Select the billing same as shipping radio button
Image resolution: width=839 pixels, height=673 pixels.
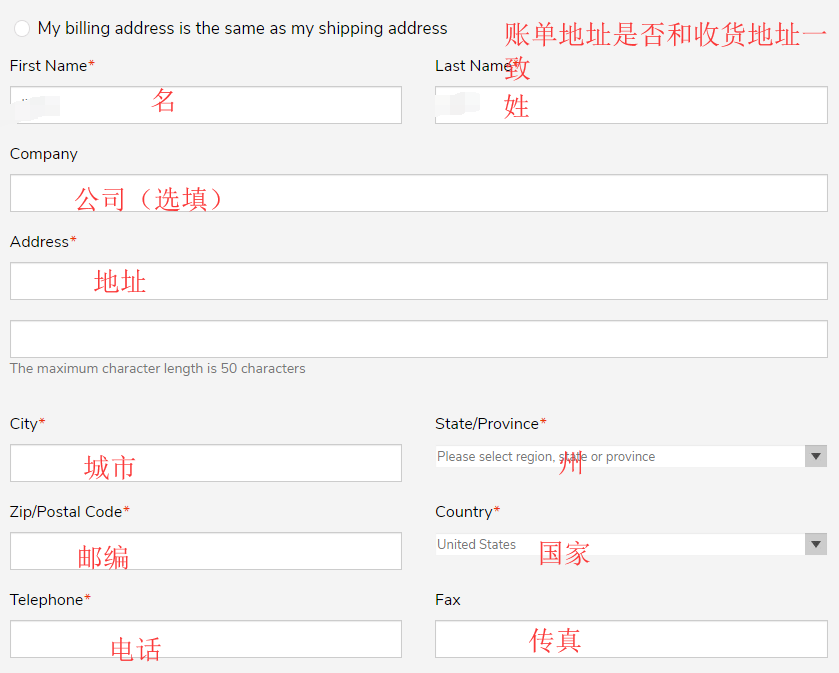(x=22, y=28)
